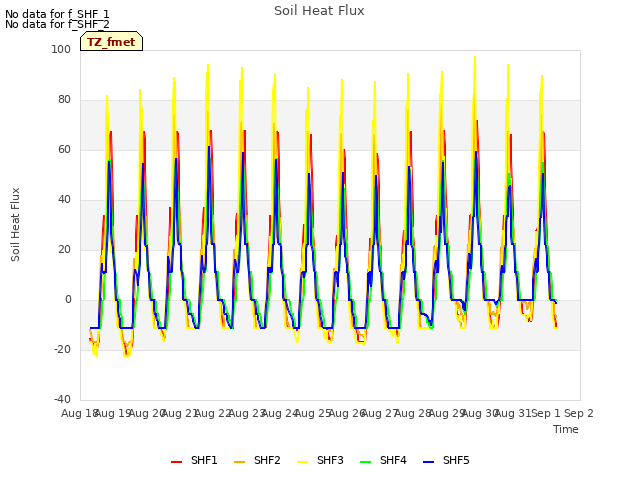Click the vertical Soil Heat Flux axis label
The height and width of the screenshot is (480, 640).
[15, 224]
